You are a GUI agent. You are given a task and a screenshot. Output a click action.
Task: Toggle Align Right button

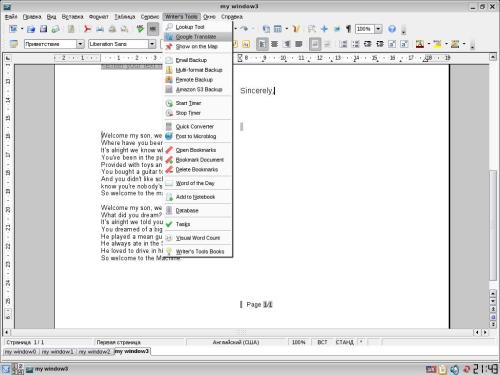click(x=287, y=44)
